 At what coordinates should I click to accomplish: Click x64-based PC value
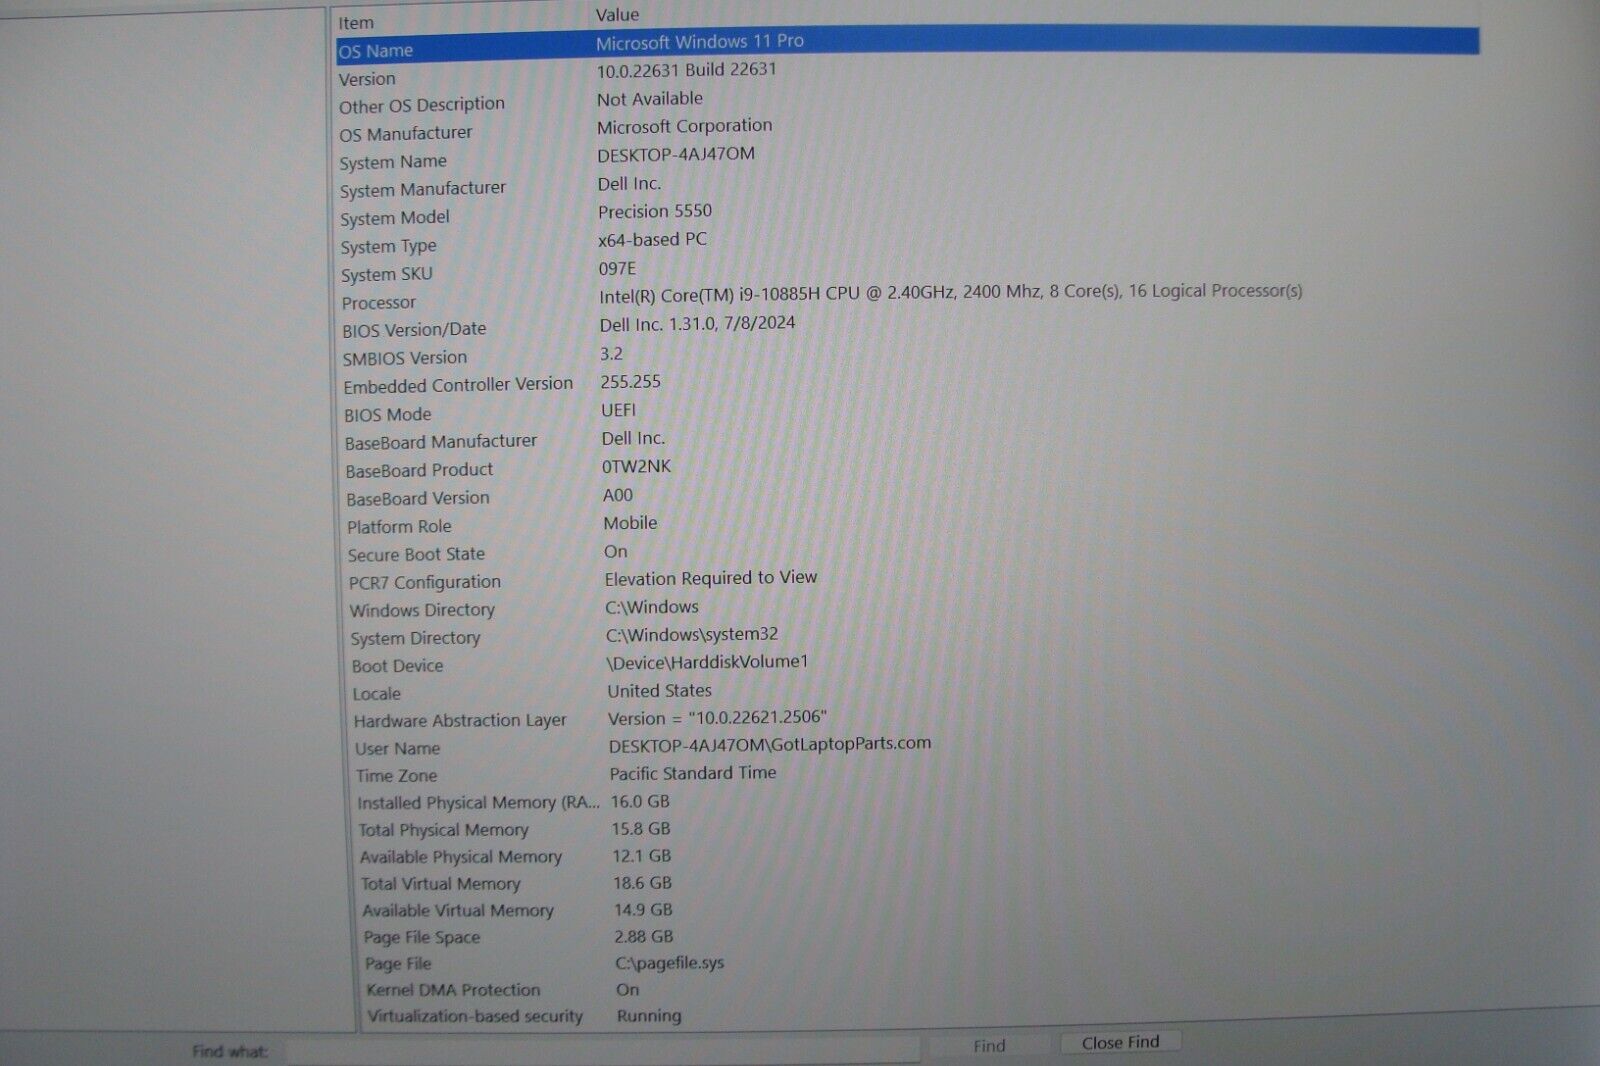(x=652, y=240)
